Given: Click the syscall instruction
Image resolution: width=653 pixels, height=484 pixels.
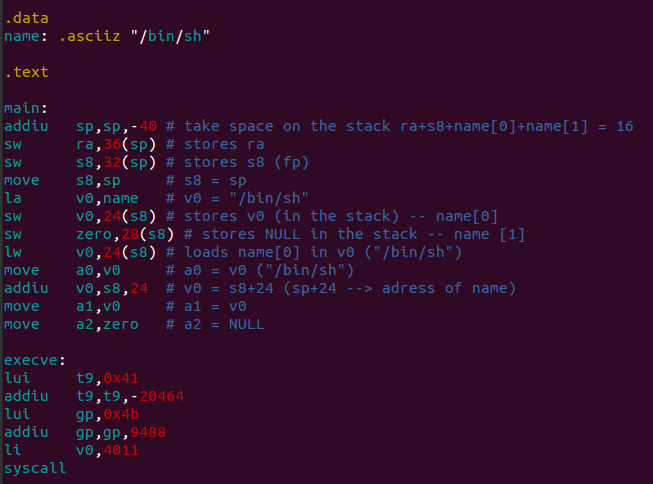Looking at the screenshot, I should click(x=35, y=468).
